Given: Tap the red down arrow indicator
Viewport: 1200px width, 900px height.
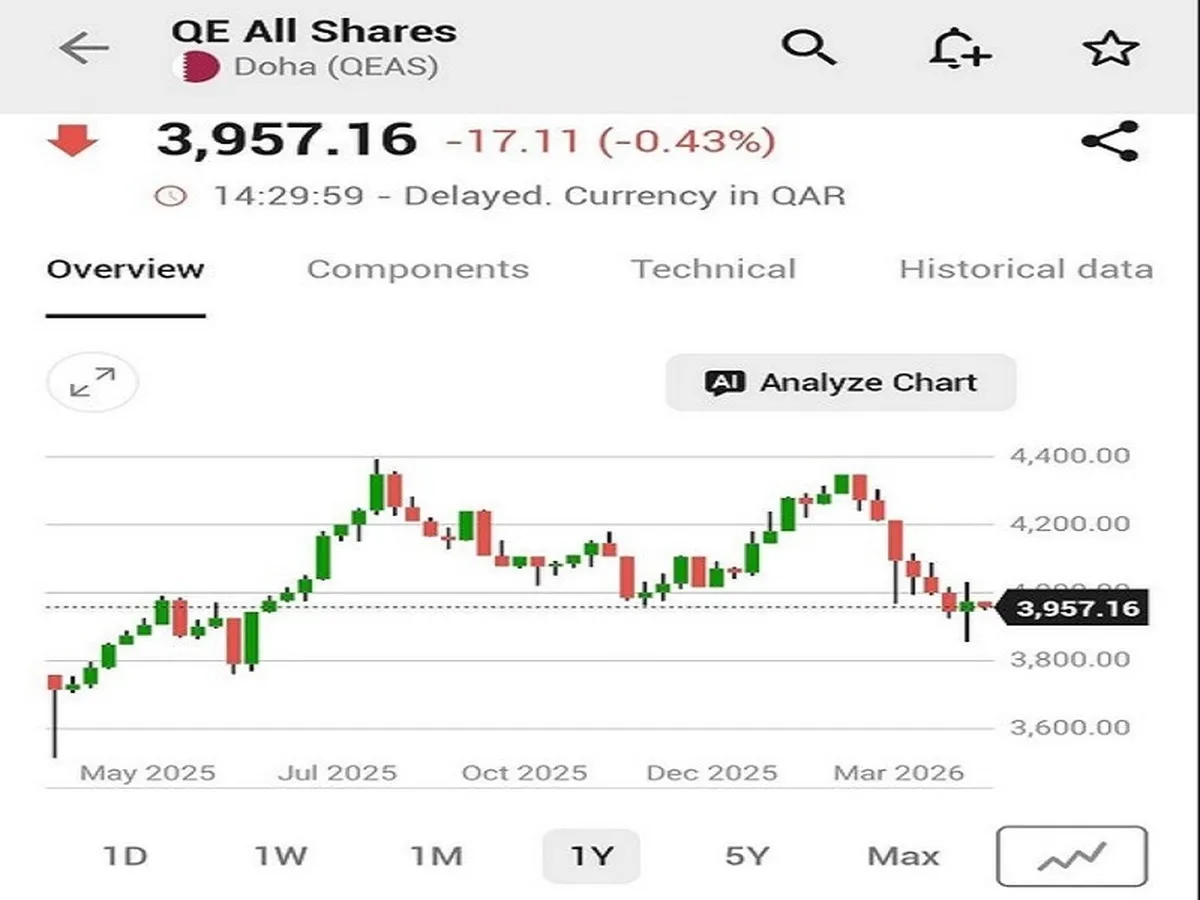Looking at the screenshot, I should pyautogui.click(x=72, y=141).
